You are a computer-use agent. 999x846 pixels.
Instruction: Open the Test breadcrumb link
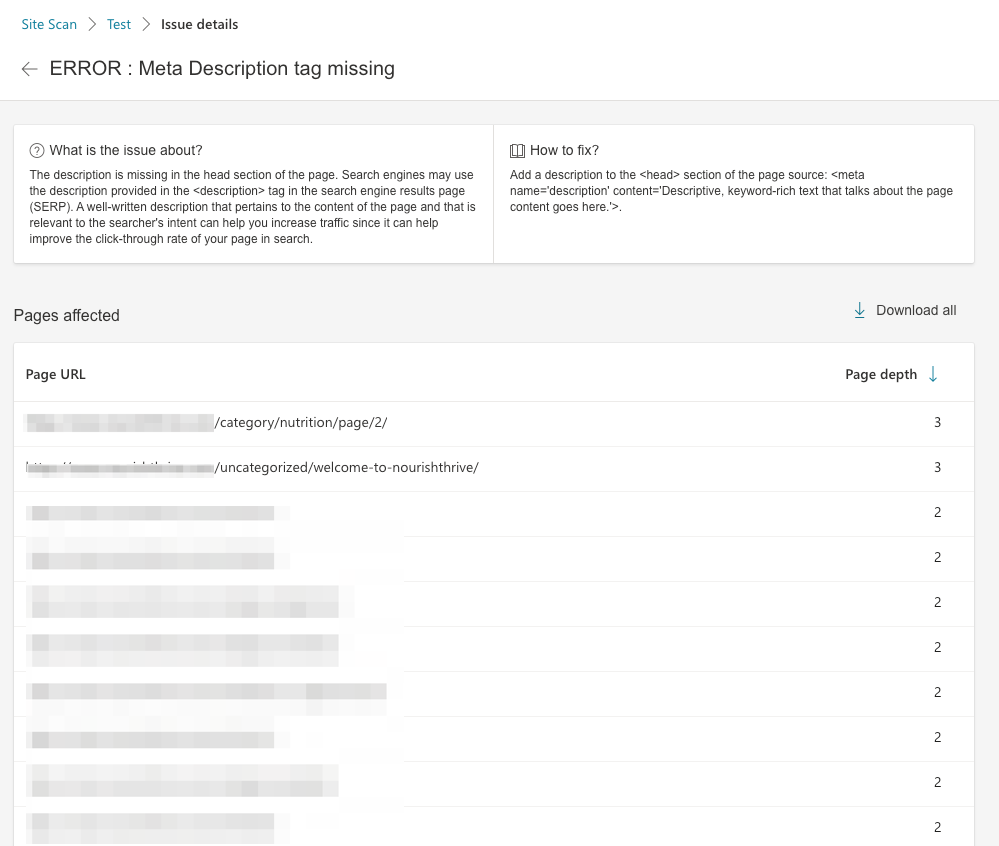tap(119, 24)
